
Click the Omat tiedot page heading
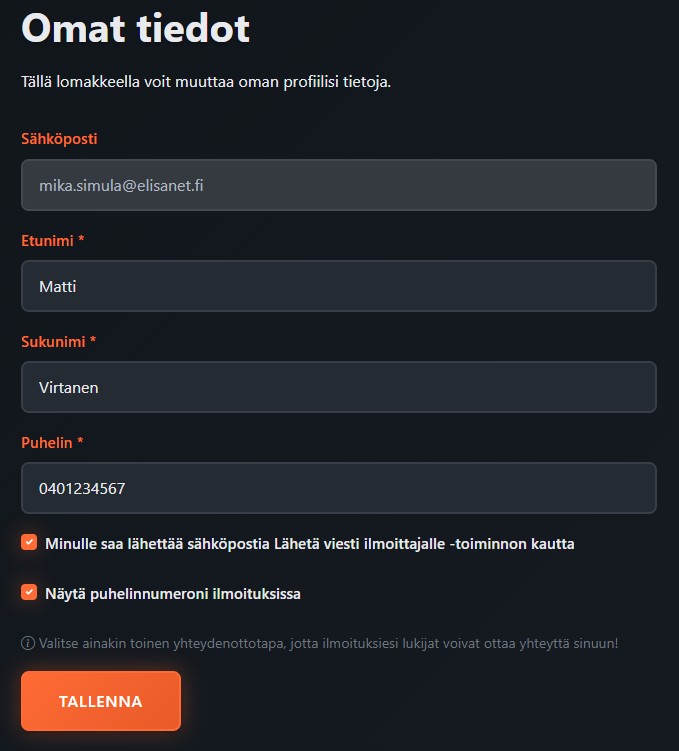coord(135,28)
